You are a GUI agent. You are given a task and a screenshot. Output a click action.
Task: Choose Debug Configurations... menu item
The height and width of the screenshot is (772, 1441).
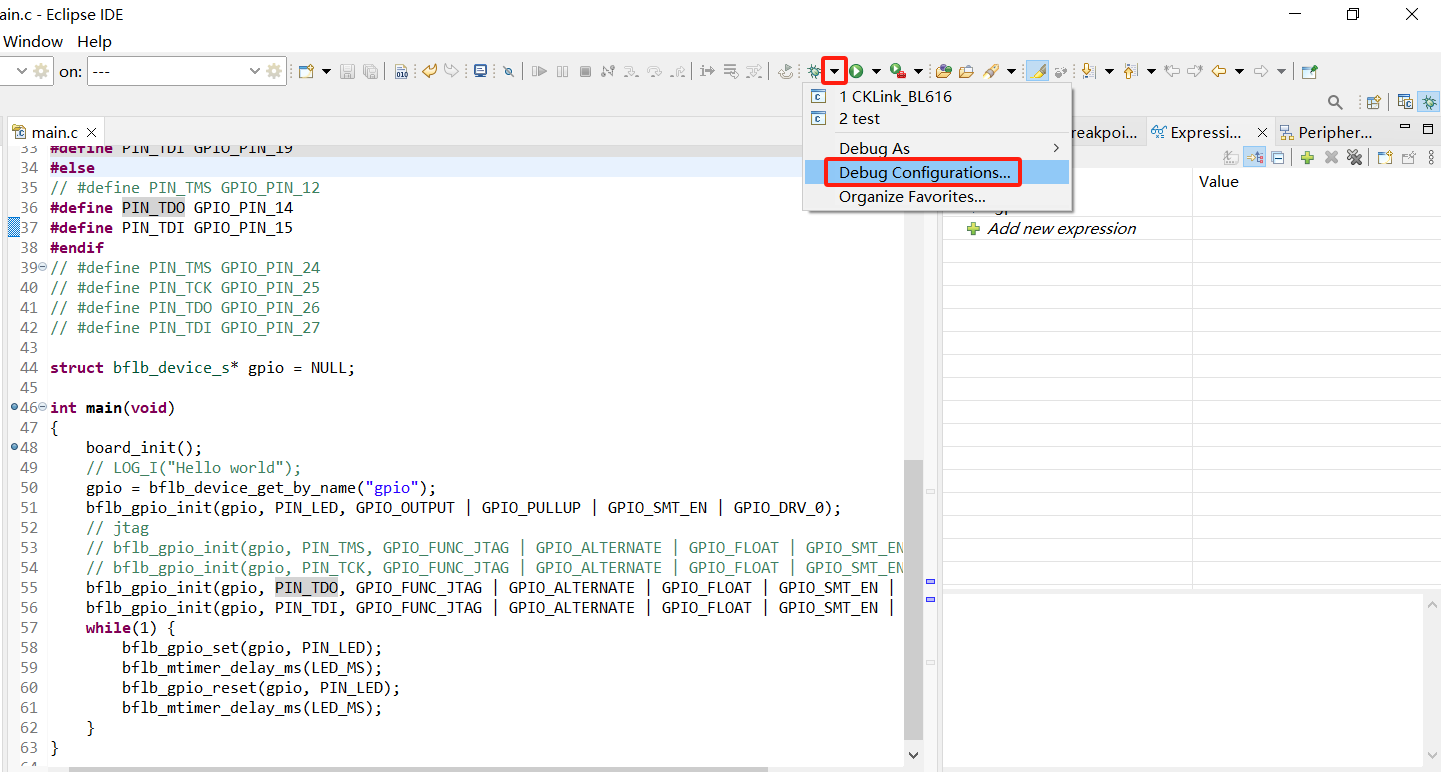coord(937,172)
